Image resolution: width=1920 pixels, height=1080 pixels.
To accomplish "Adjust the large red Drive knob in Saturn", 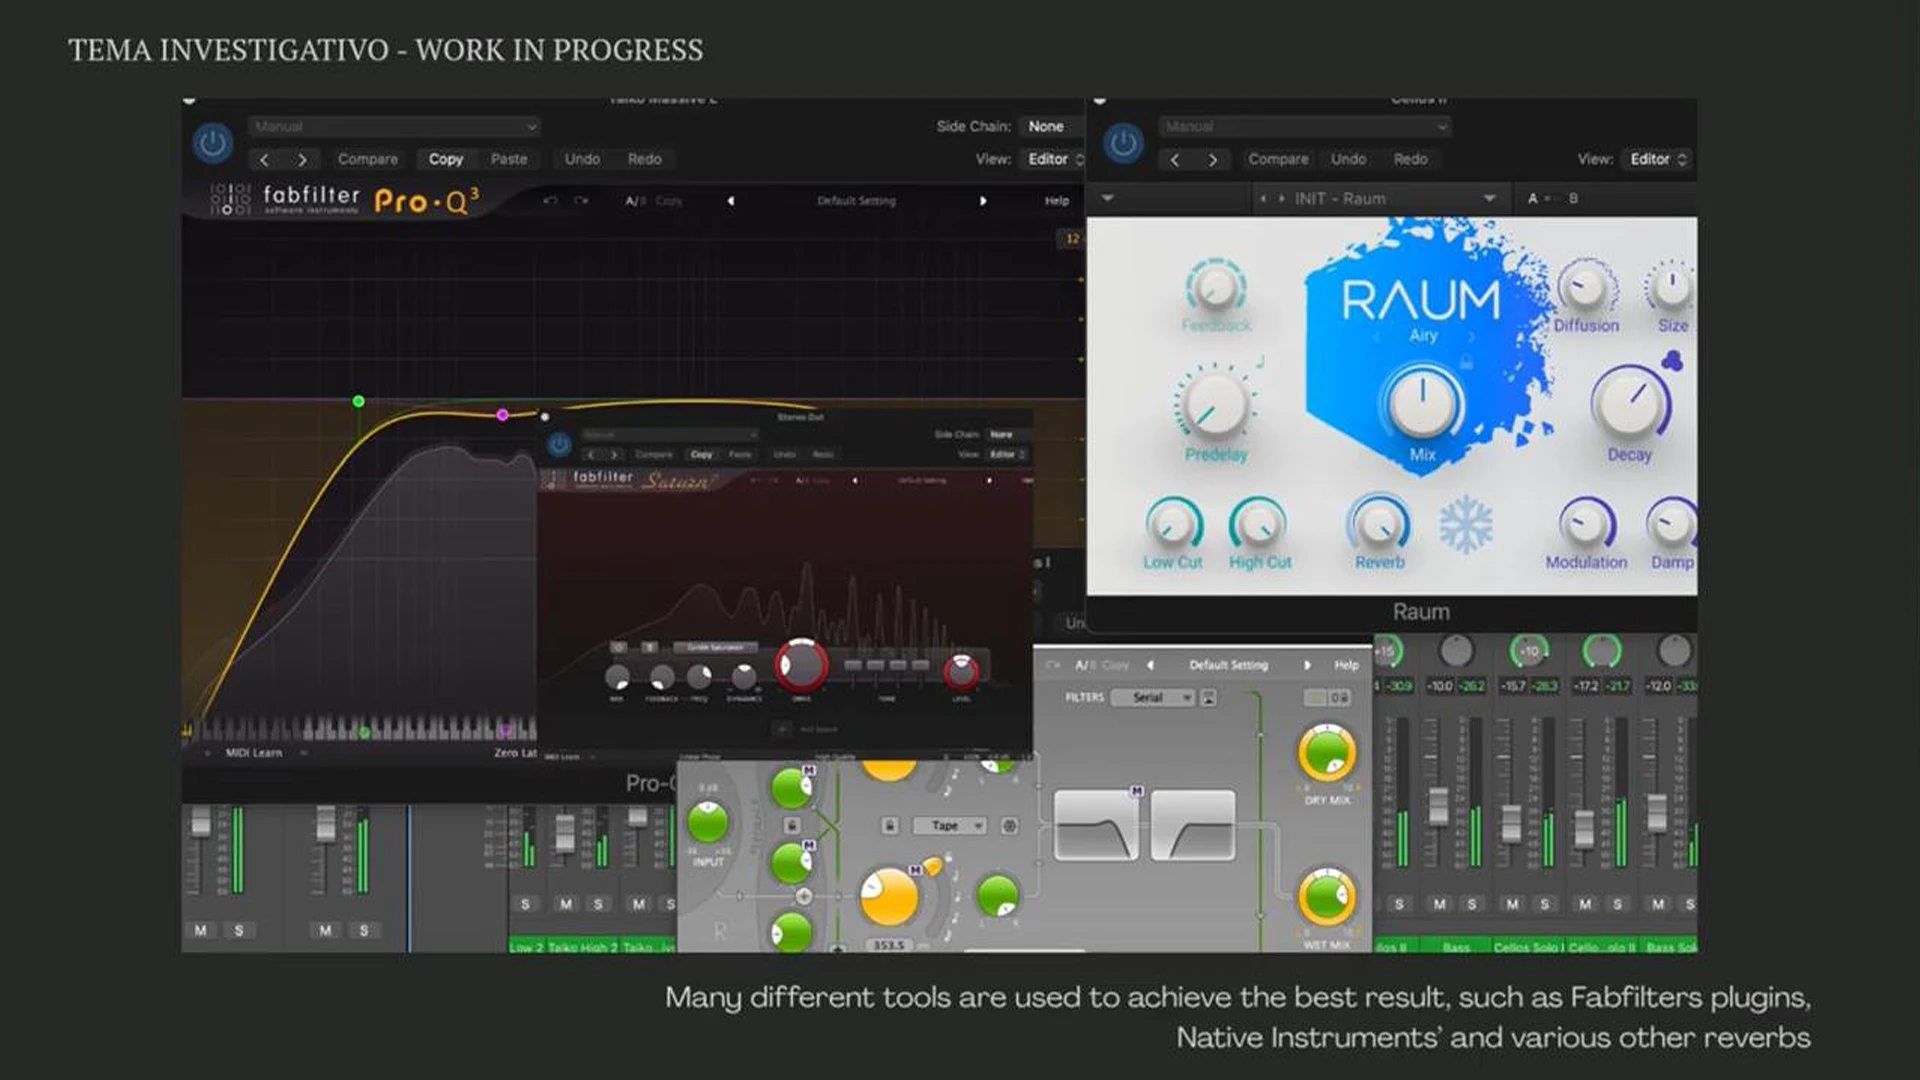I will tap(801, 664).
